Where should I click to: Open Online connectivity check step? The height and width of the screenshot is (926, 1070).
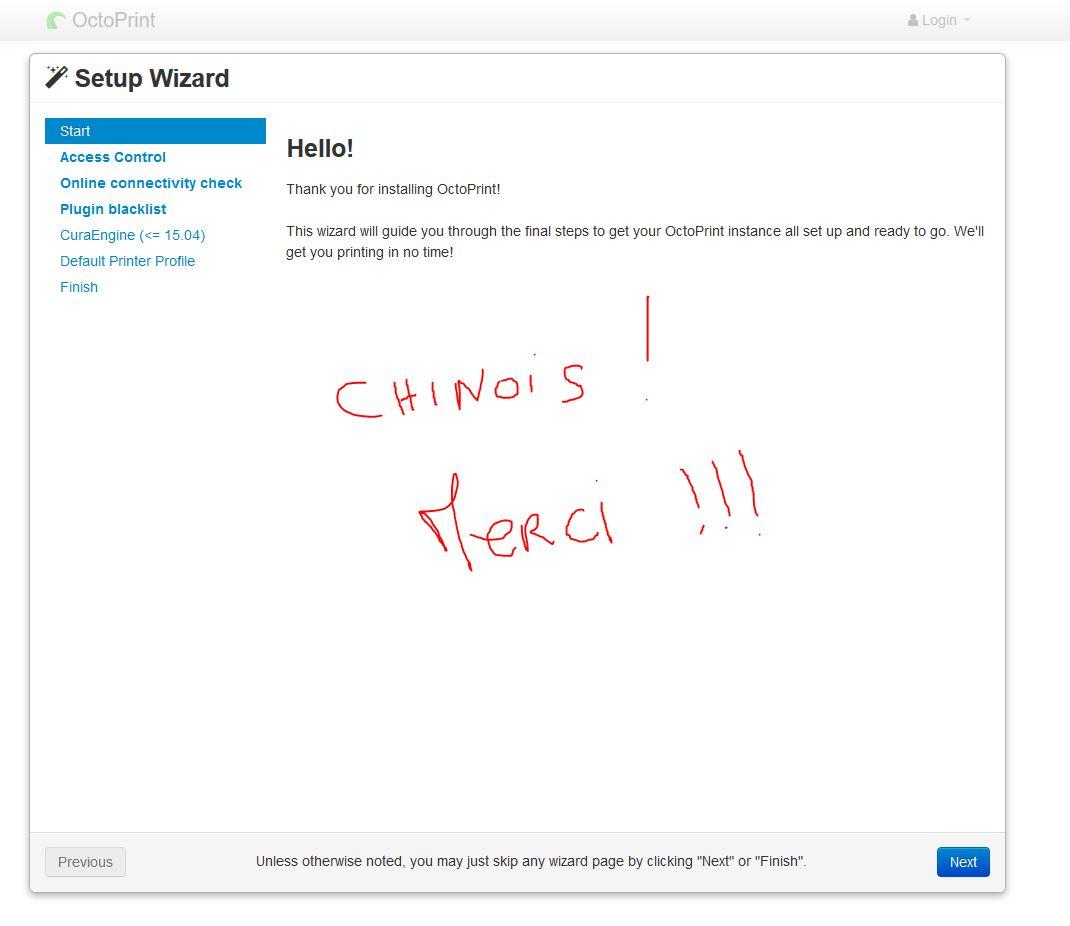pyautogui.click(x=151, y=183)
